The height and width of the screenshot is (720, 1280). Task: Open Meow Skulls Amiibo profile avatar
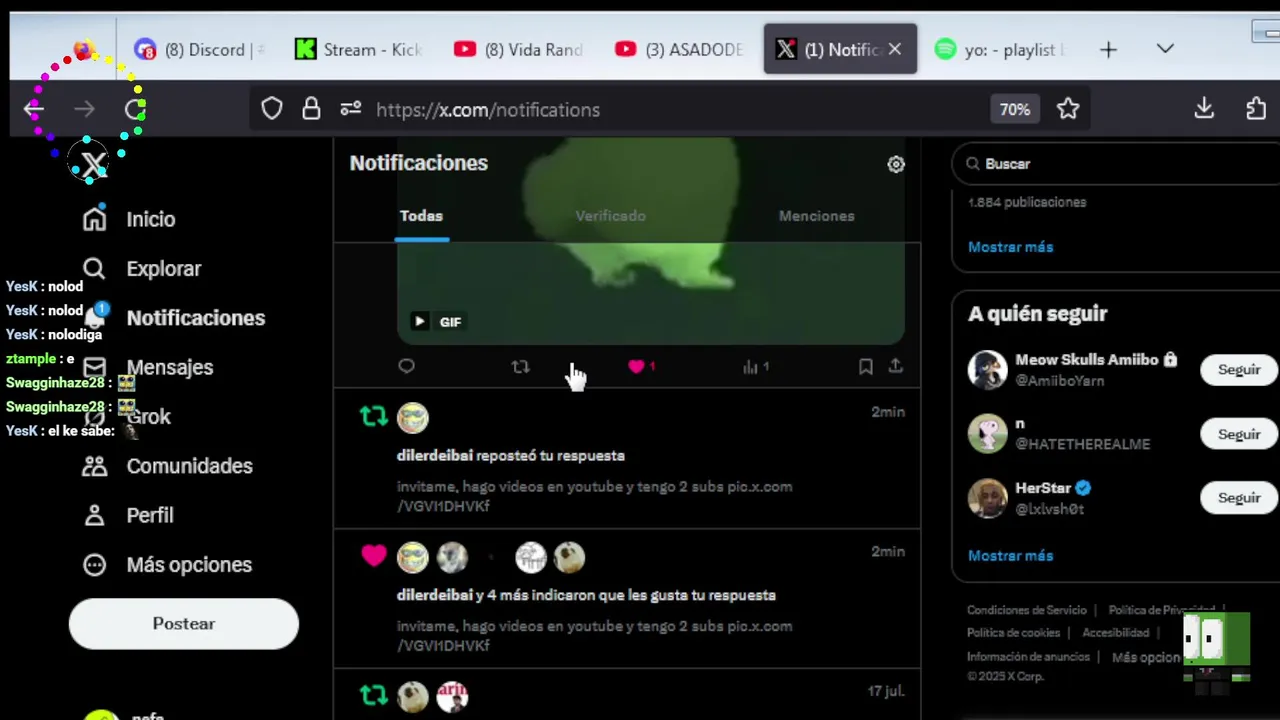point(987,370)
